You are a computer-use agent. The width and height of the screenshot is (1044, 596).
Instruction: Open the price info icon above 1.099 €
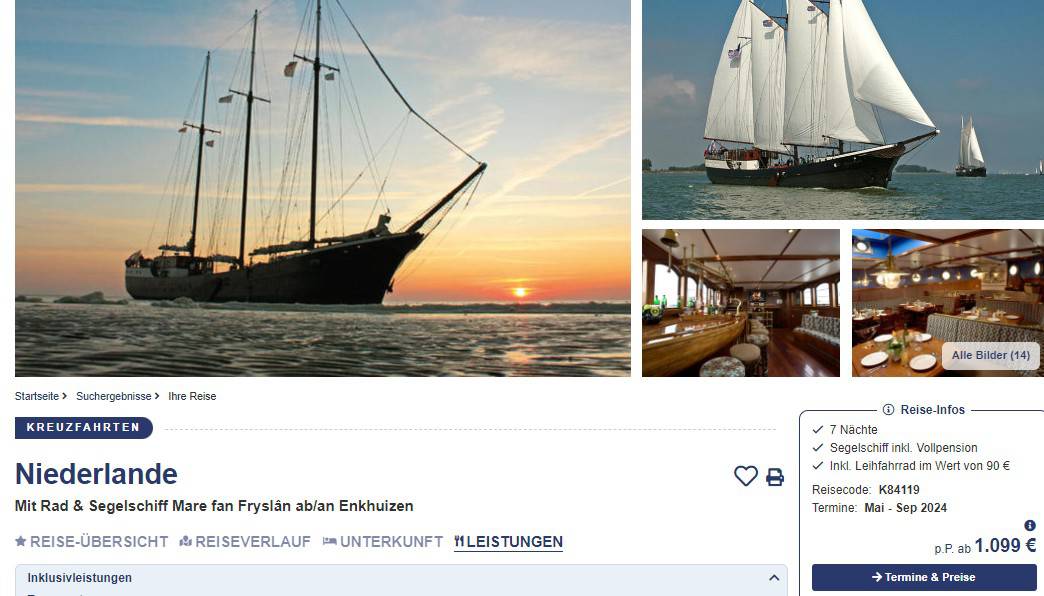(1030, 525)
